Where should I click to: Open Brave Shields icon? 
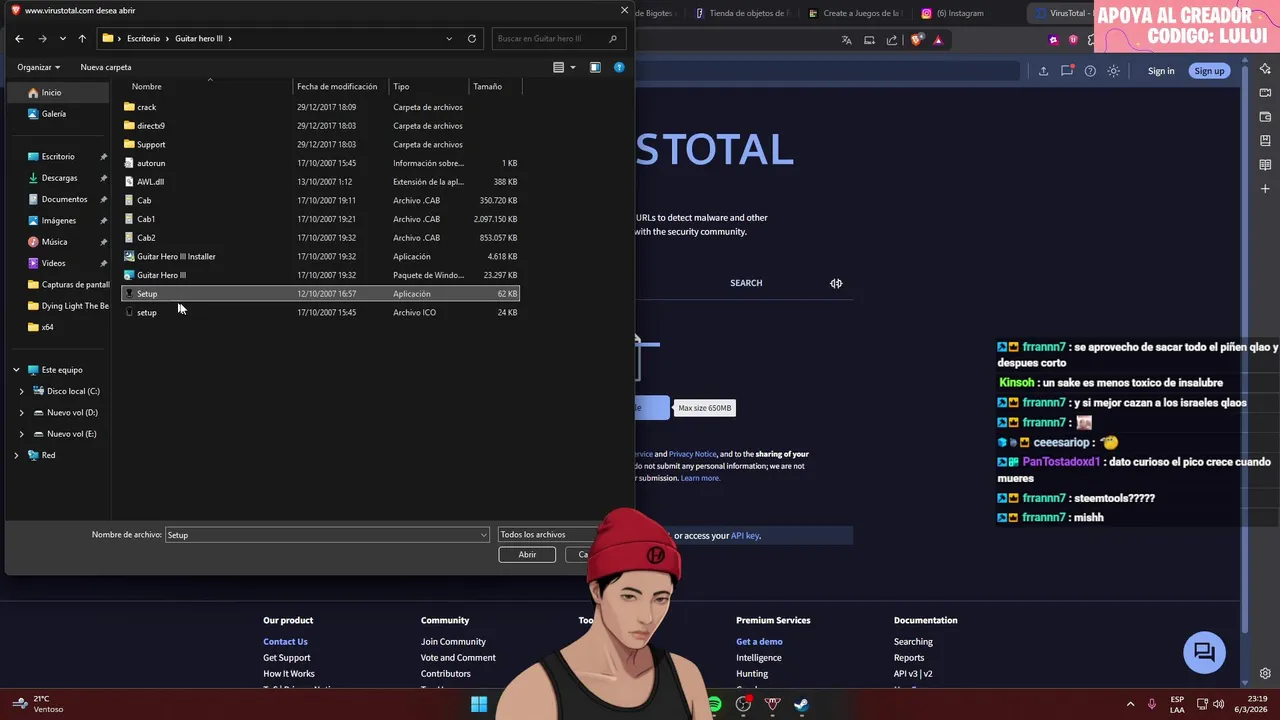click(916, 40)
